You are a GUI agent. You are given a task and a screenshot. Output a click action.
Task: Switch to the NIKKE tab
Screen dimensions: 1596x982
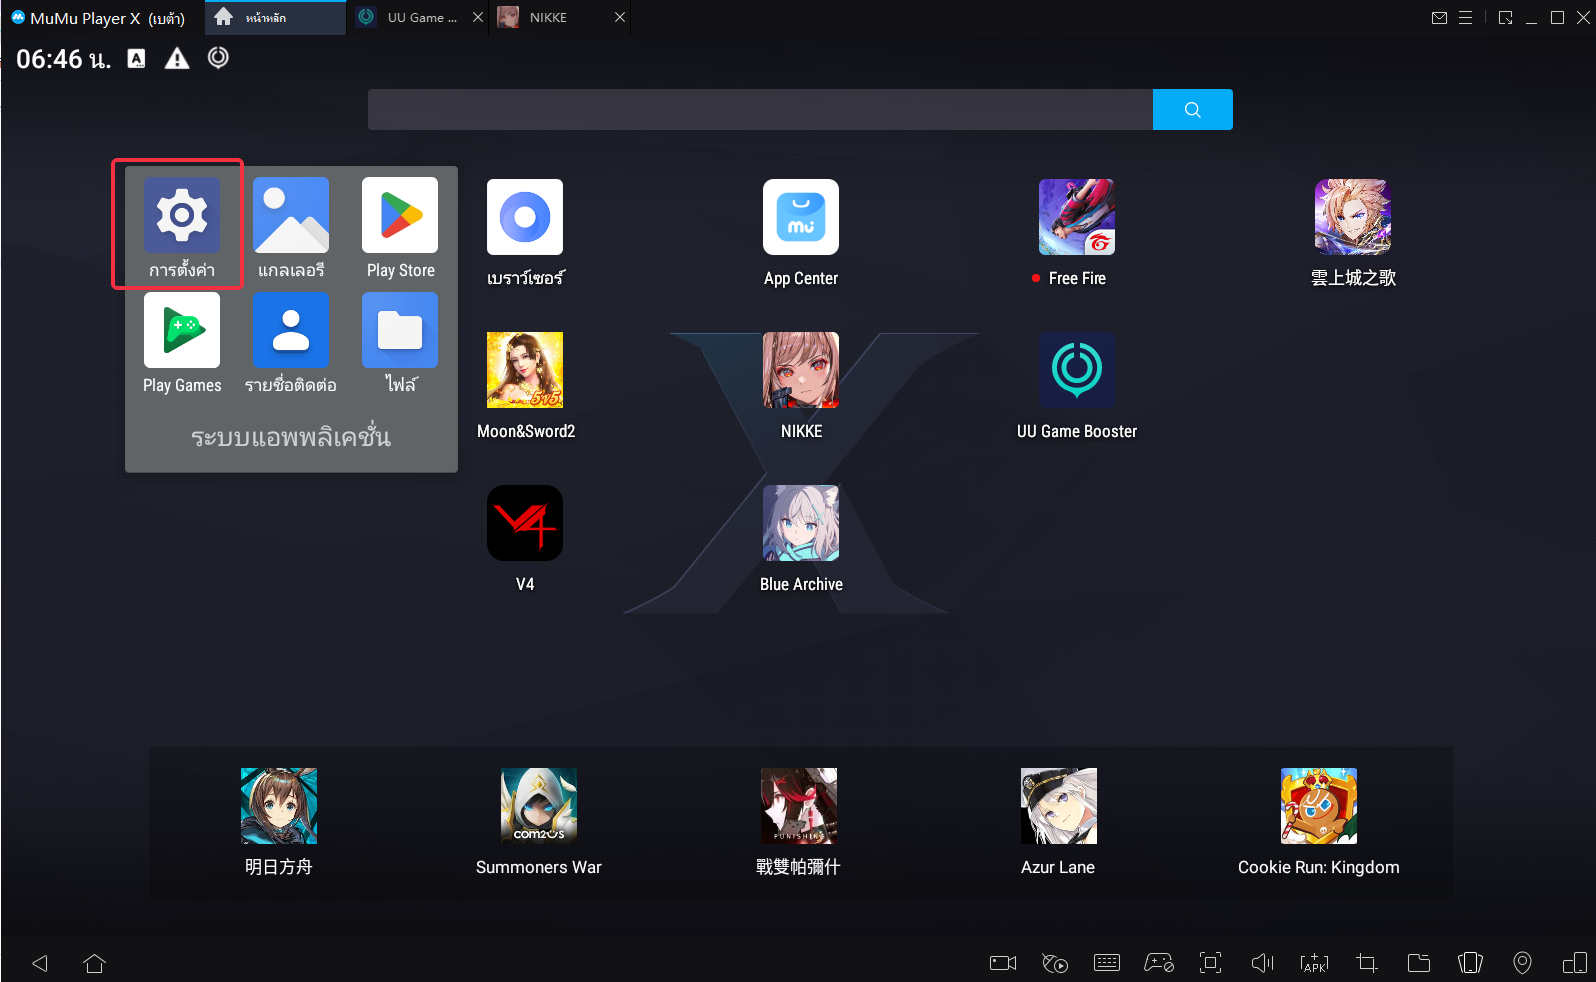(548, 18)
